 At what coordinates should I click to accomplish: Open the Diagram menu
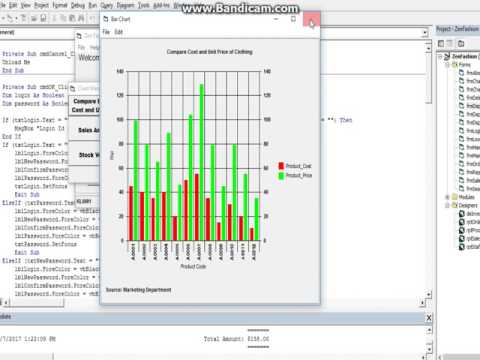[x=126, y=5]
